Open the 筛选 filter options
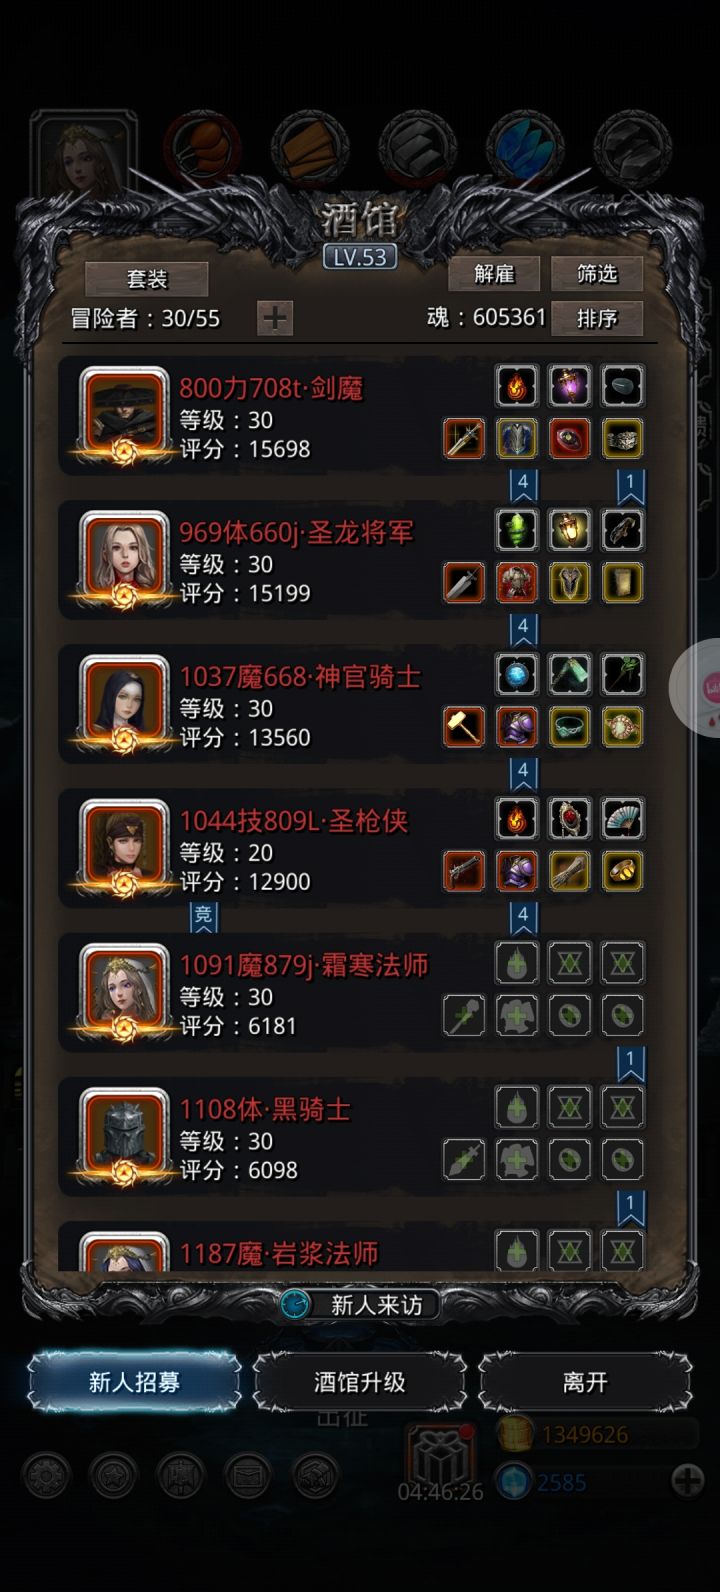This screenshot has width=720, height=1592. pyautogui.click(x=596, y=273)
